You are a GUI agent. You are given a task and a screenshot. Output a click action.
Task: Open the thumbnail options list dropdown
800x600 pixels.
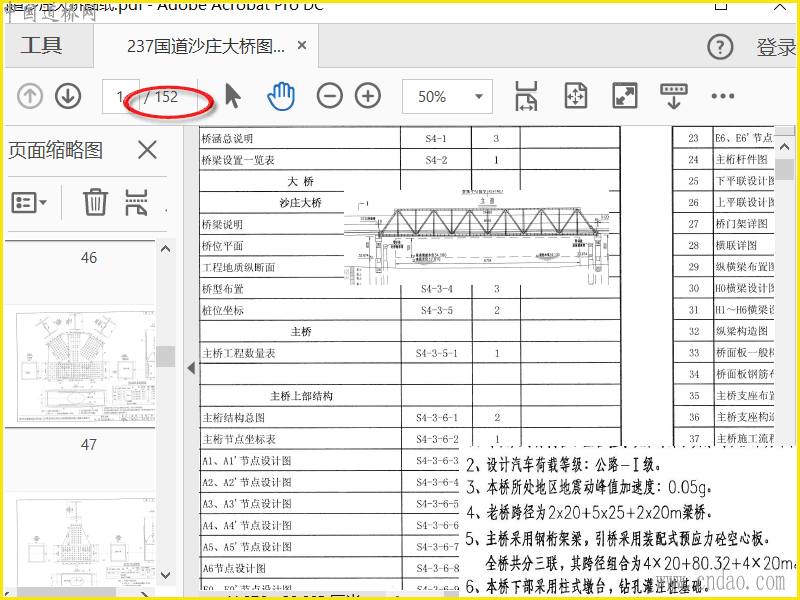pyautogui.click(x=29, y=203)
